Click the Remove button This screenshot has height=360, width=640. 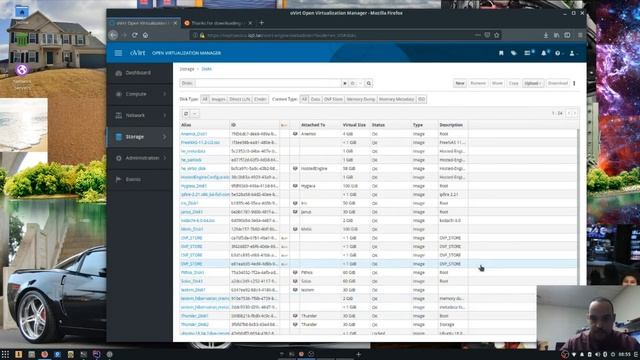tap(478, 83)
